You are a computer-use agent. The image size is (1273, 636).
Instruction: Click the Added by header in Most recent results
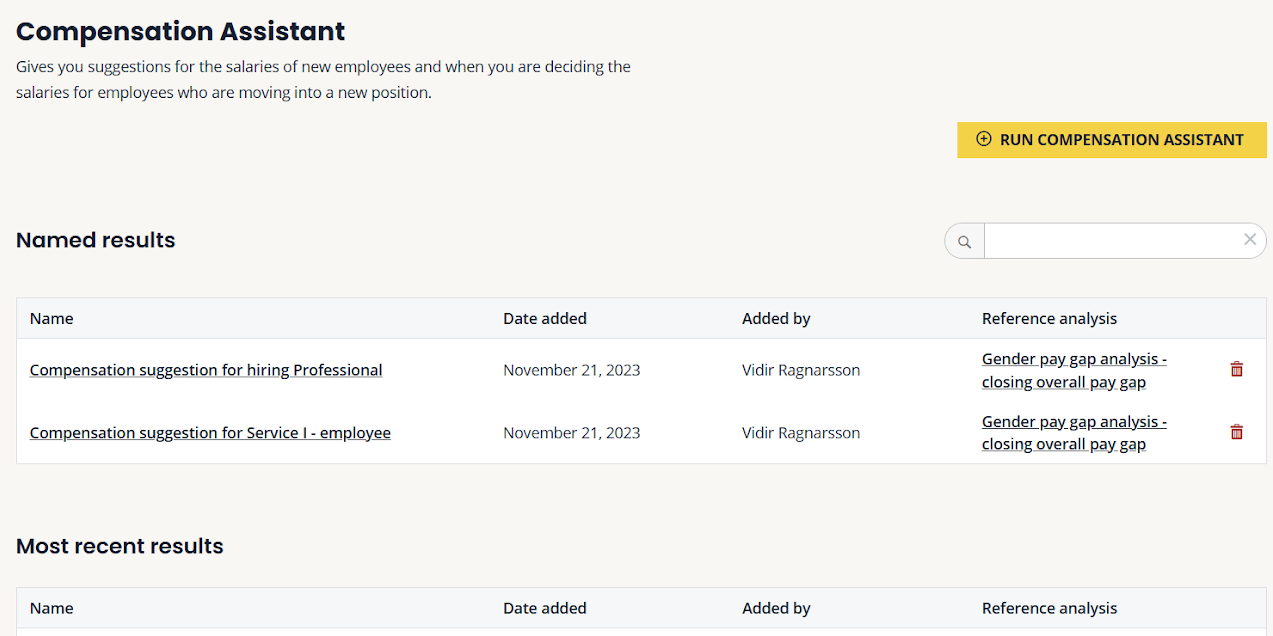776,608
